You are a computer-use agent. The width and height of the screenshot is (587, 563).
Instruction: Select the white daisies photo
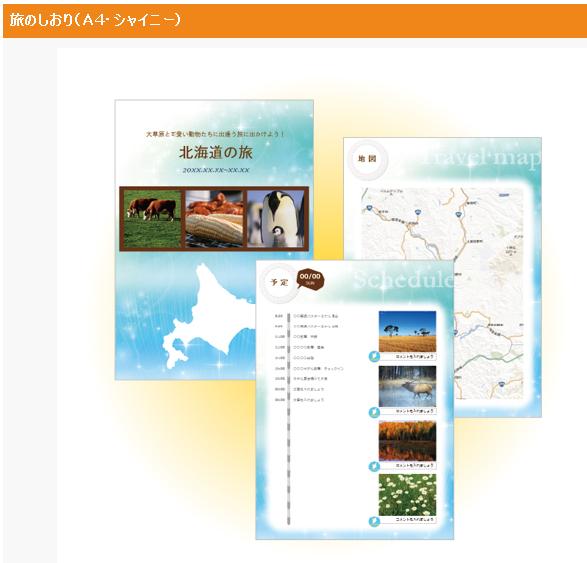(x=407, y=495)
